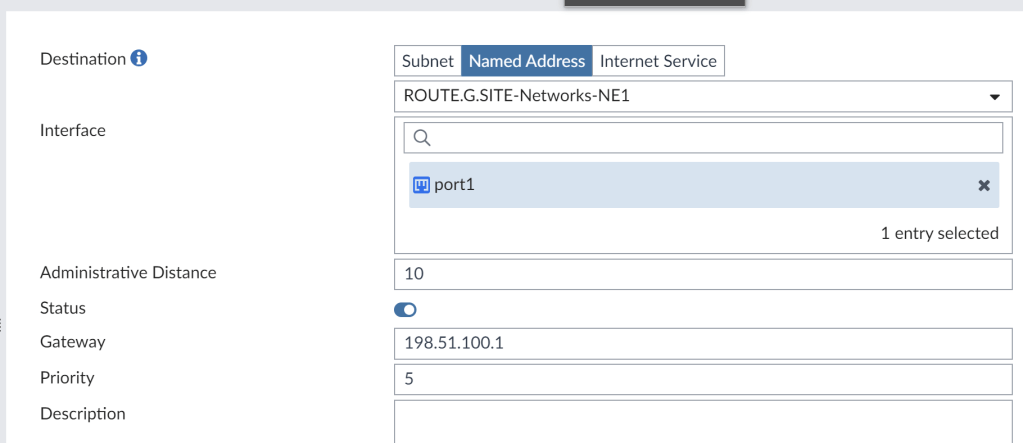Click the Destination info icon
The height and width of the screenshot is (443, 1023).
tap(140, 59)
